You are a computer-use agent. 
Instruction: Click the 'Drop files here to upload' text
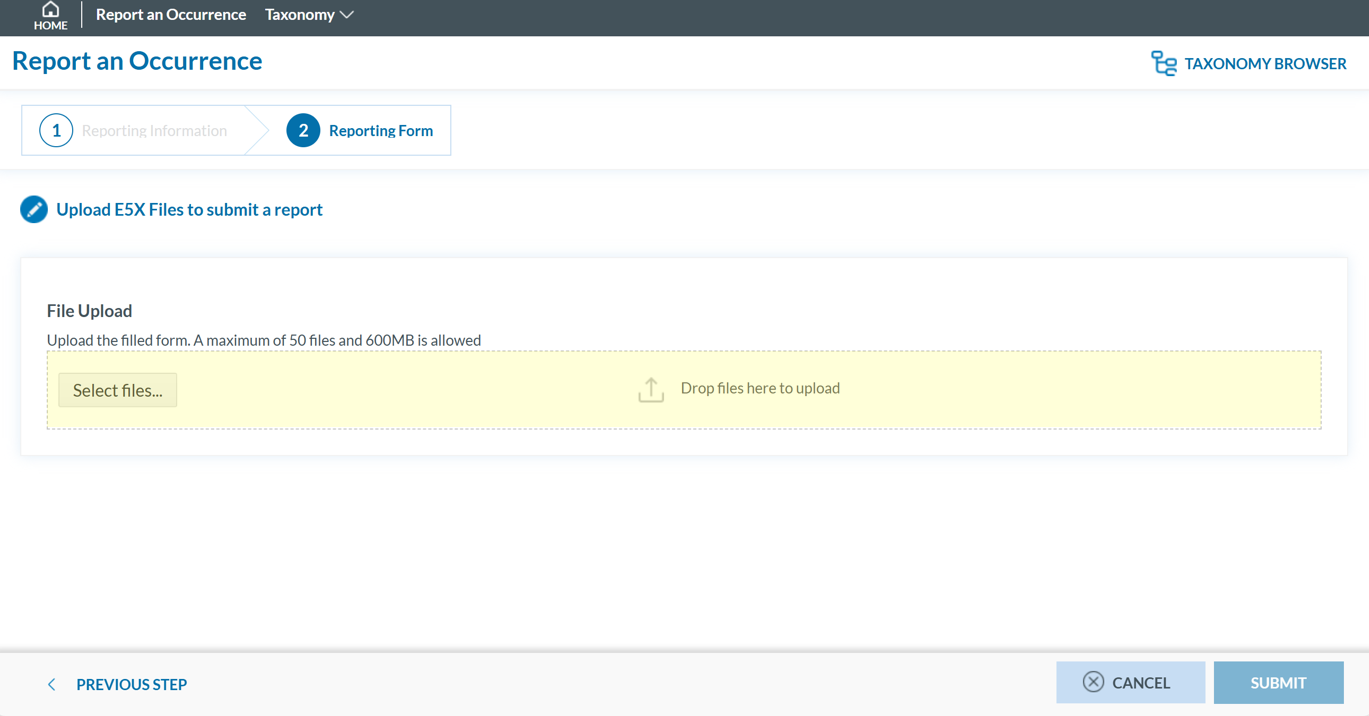point(760,389)
